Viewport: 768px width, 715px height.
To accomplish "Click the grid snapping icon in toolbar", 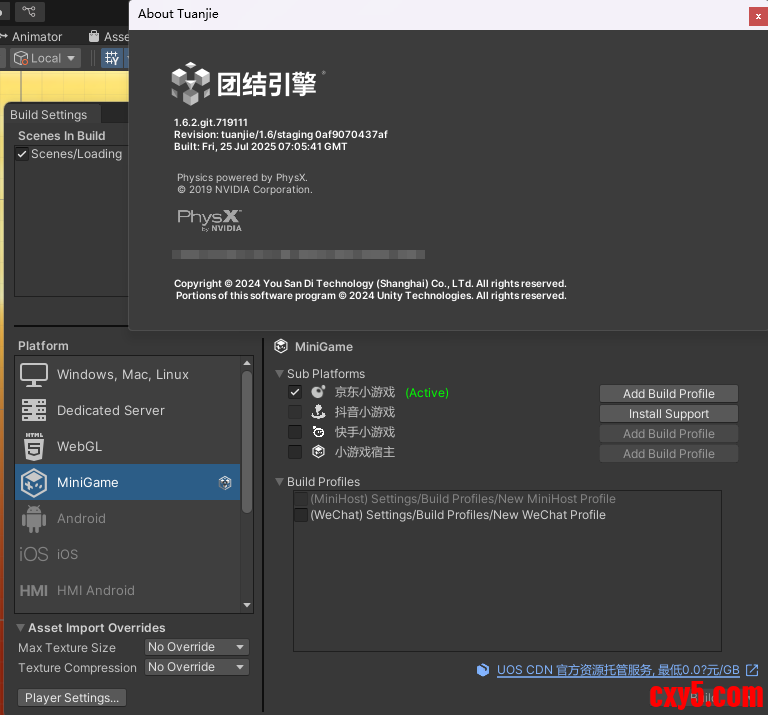I will (x=112, y=58).
